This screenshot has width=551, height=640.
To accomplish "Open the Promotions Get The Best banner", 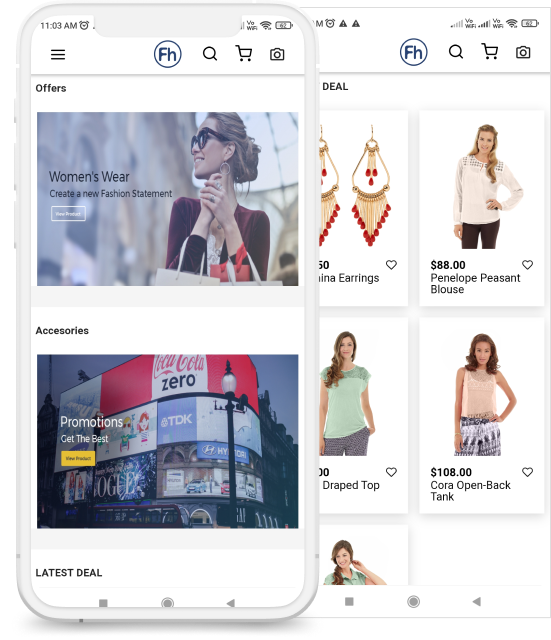I will tap(167, 441).
